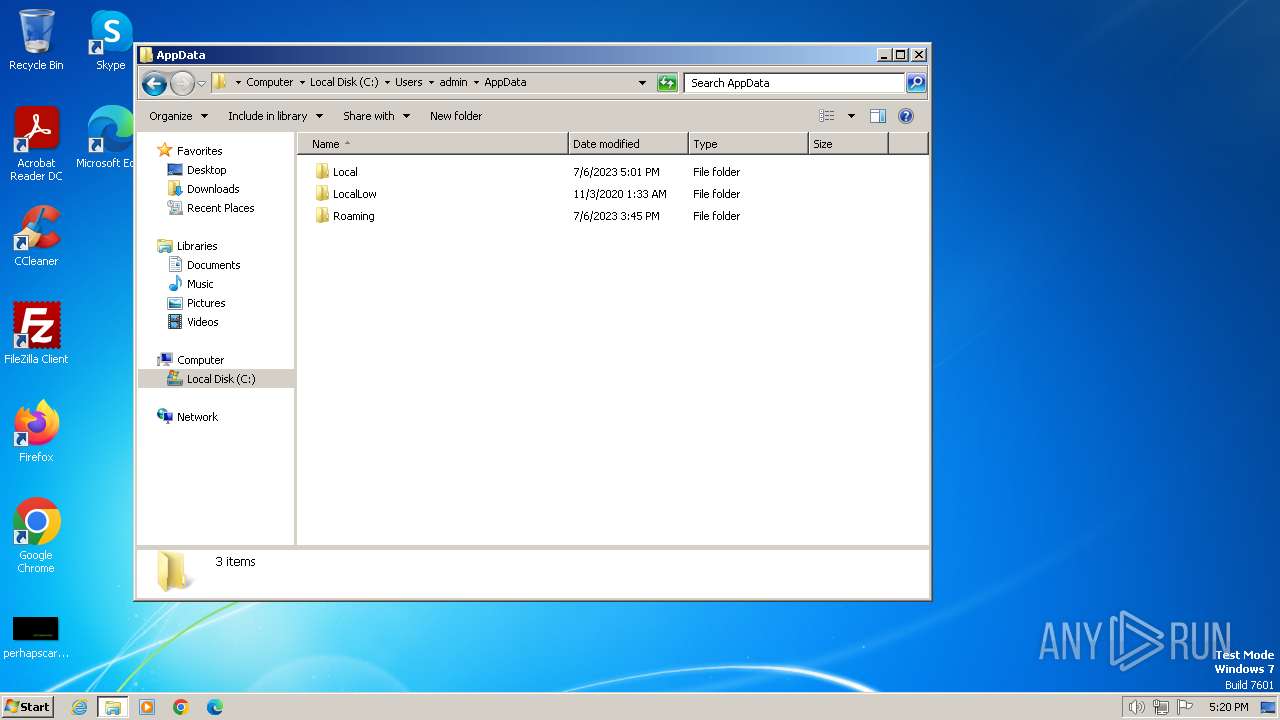Open Pictures library

pyautogui.click(x=205, y=303)
